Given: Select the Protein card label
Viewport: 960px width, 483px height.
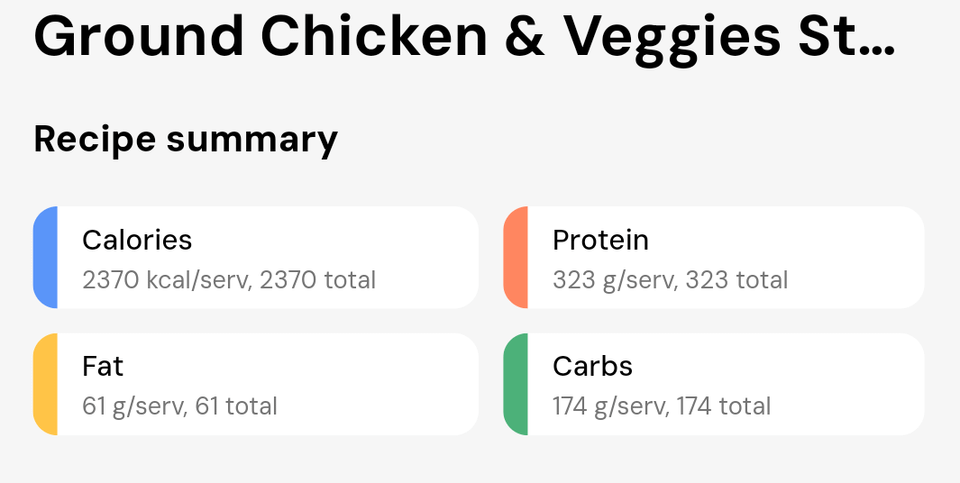Looking at the screenshot, I should pos(600,240).
